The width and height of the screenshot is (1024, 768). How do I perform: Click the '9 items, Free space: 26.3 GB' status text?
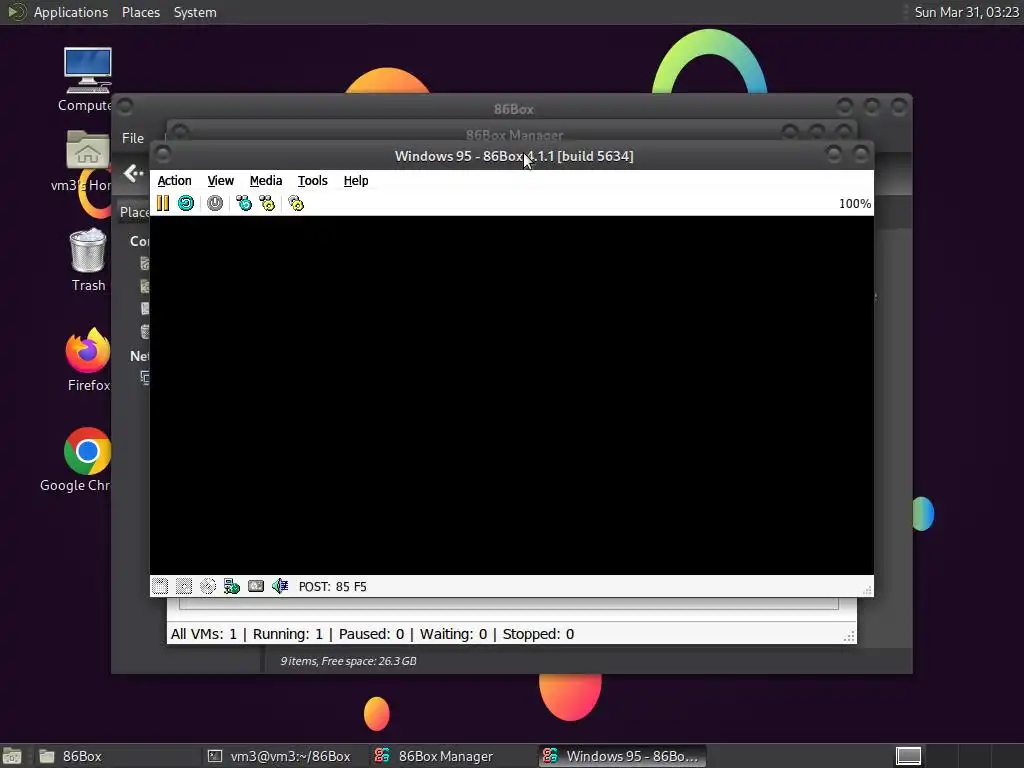[348, 661]
